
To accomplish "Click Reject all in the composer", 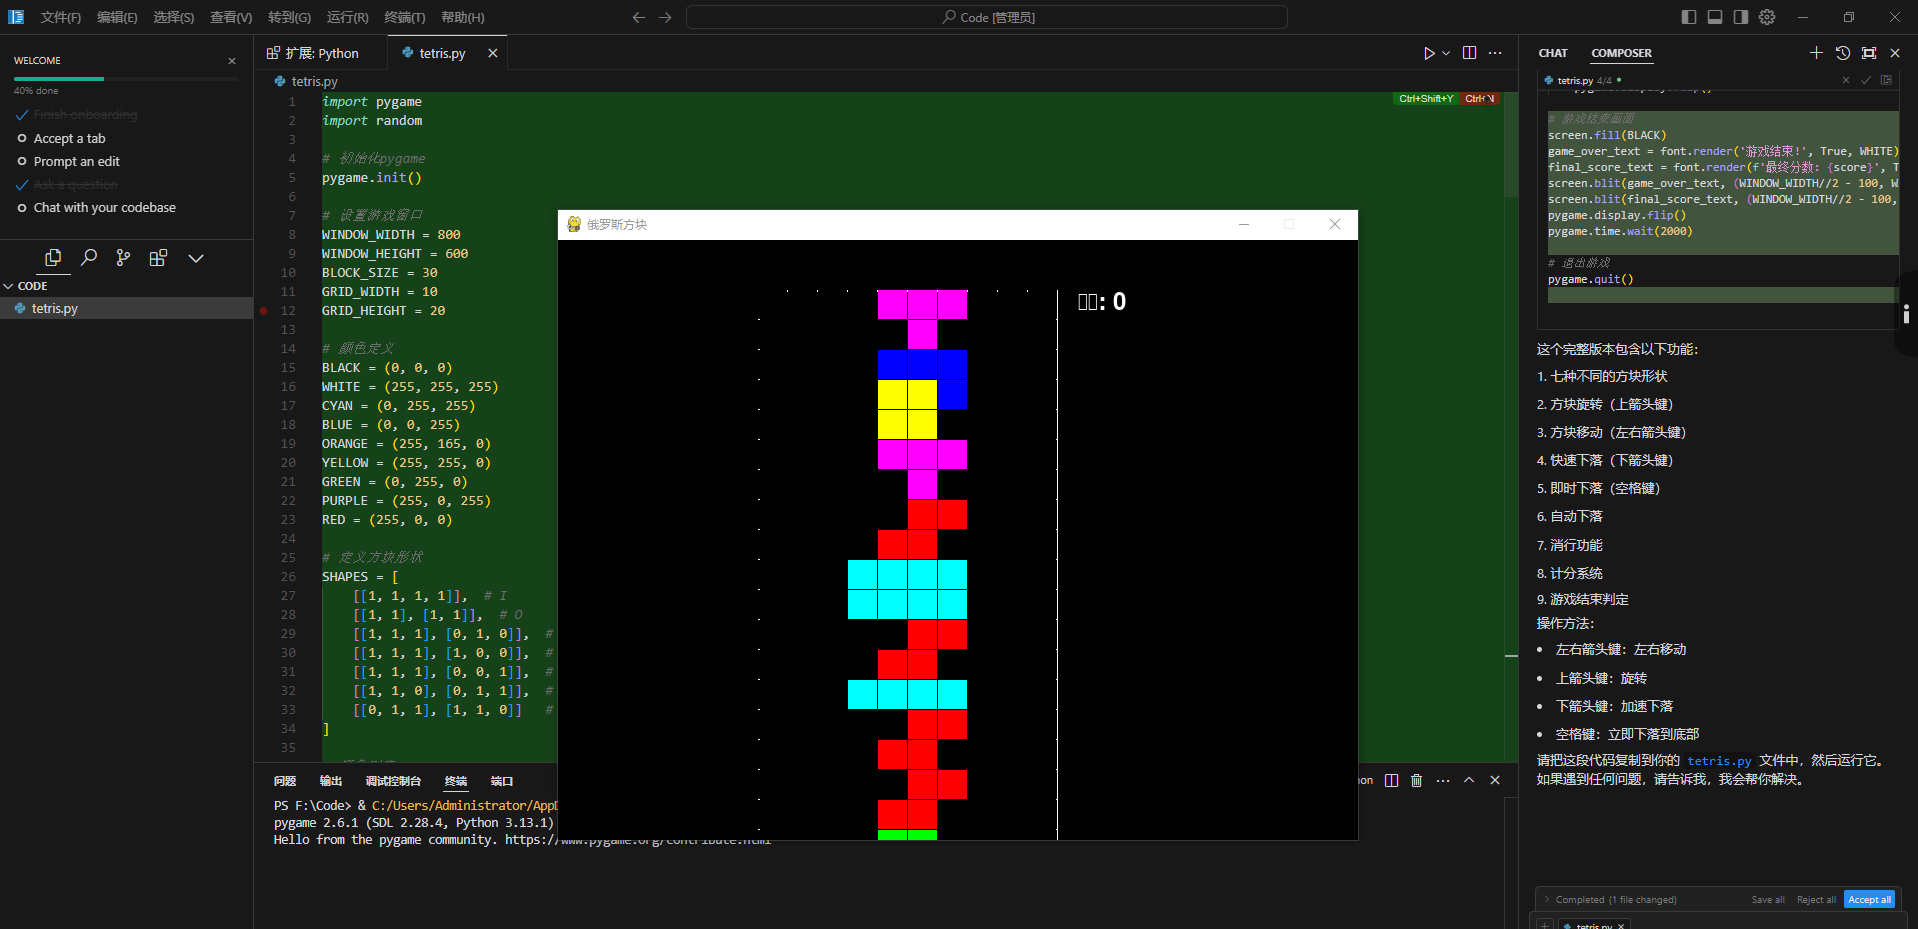I will (1815, 899).
